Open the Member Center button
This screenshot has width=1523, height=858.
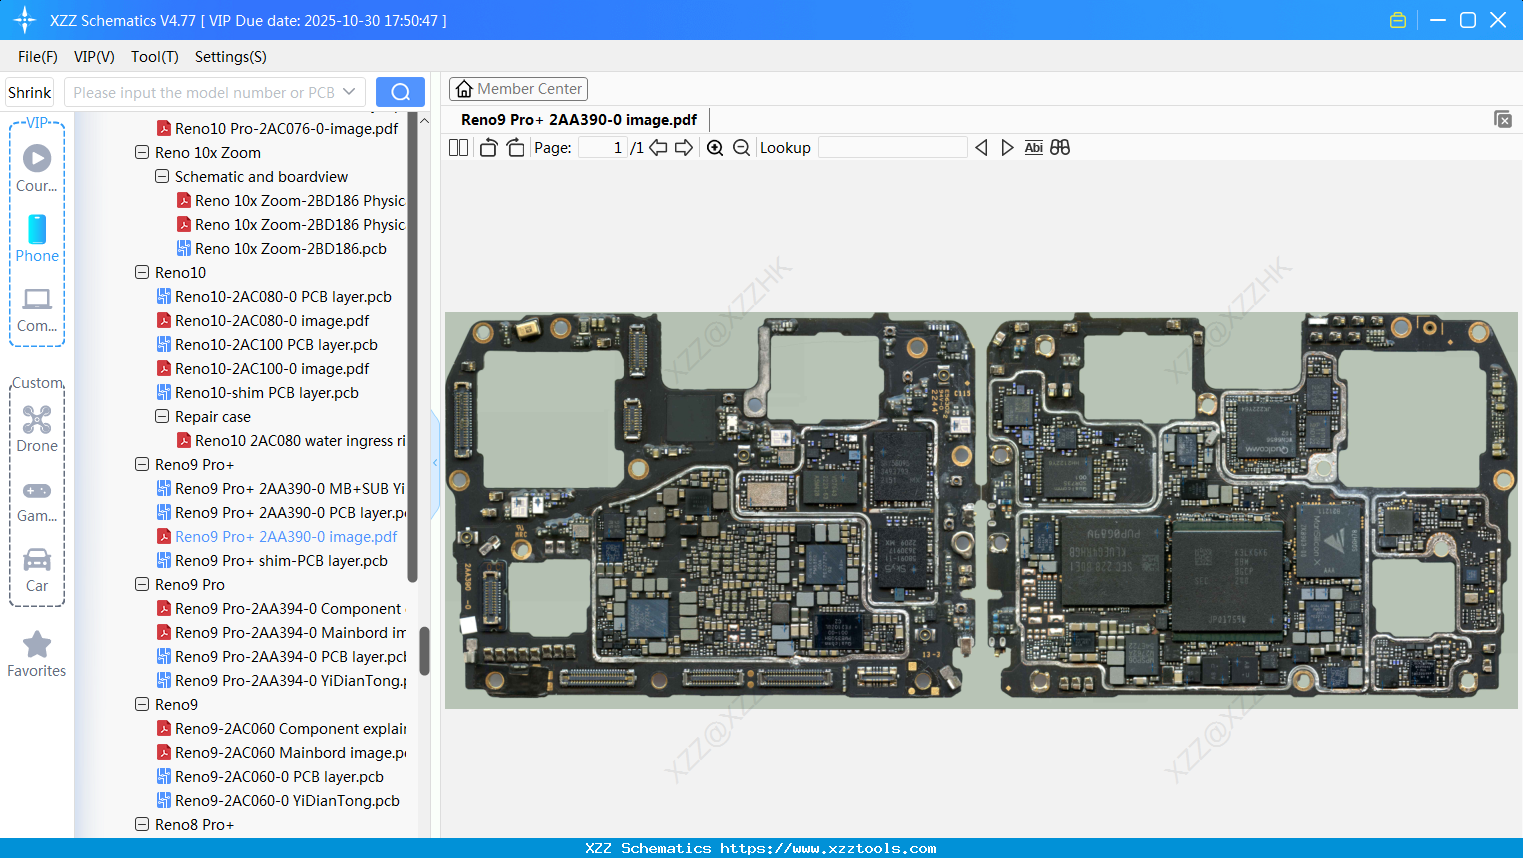[518, 89]
